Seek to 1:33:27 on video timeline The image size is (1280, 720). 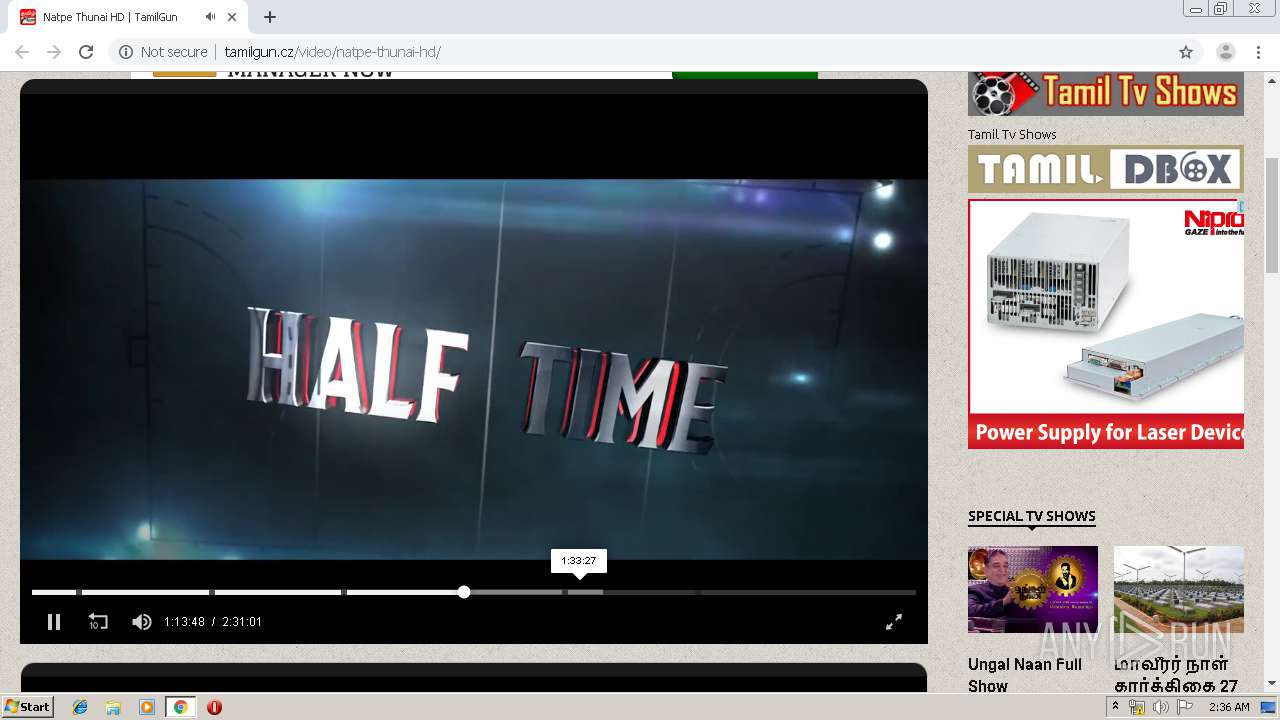click(x=579, y=592)
